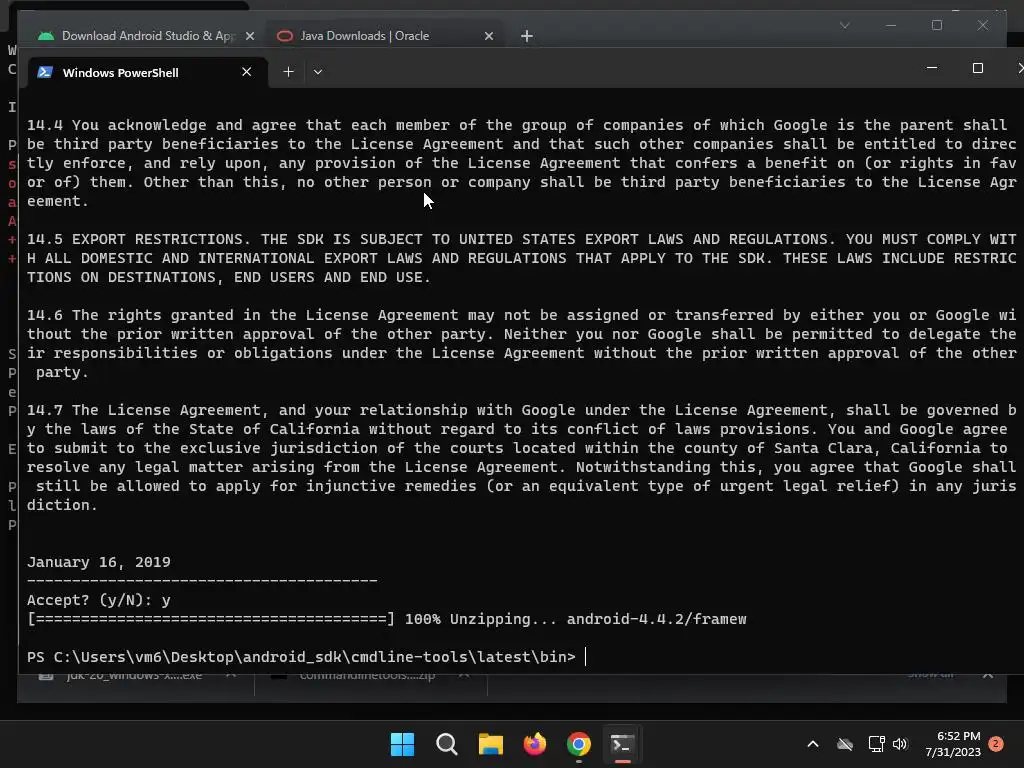
Task: Launch Firefox from the taskbar
Action: [x=535, y=744]
